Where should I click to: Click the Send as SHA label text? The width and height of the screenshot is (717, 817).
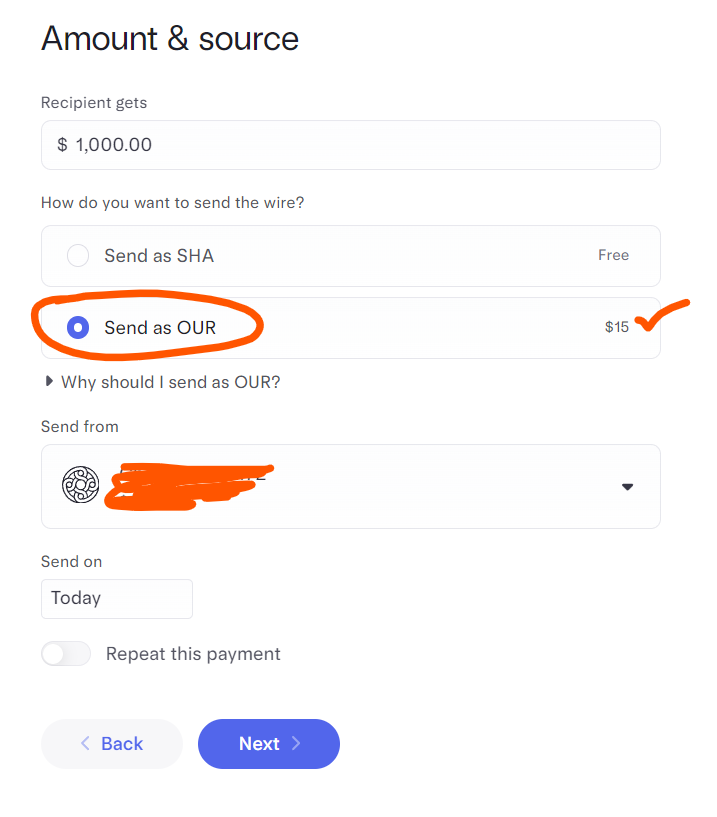click(x=159, y=256)
